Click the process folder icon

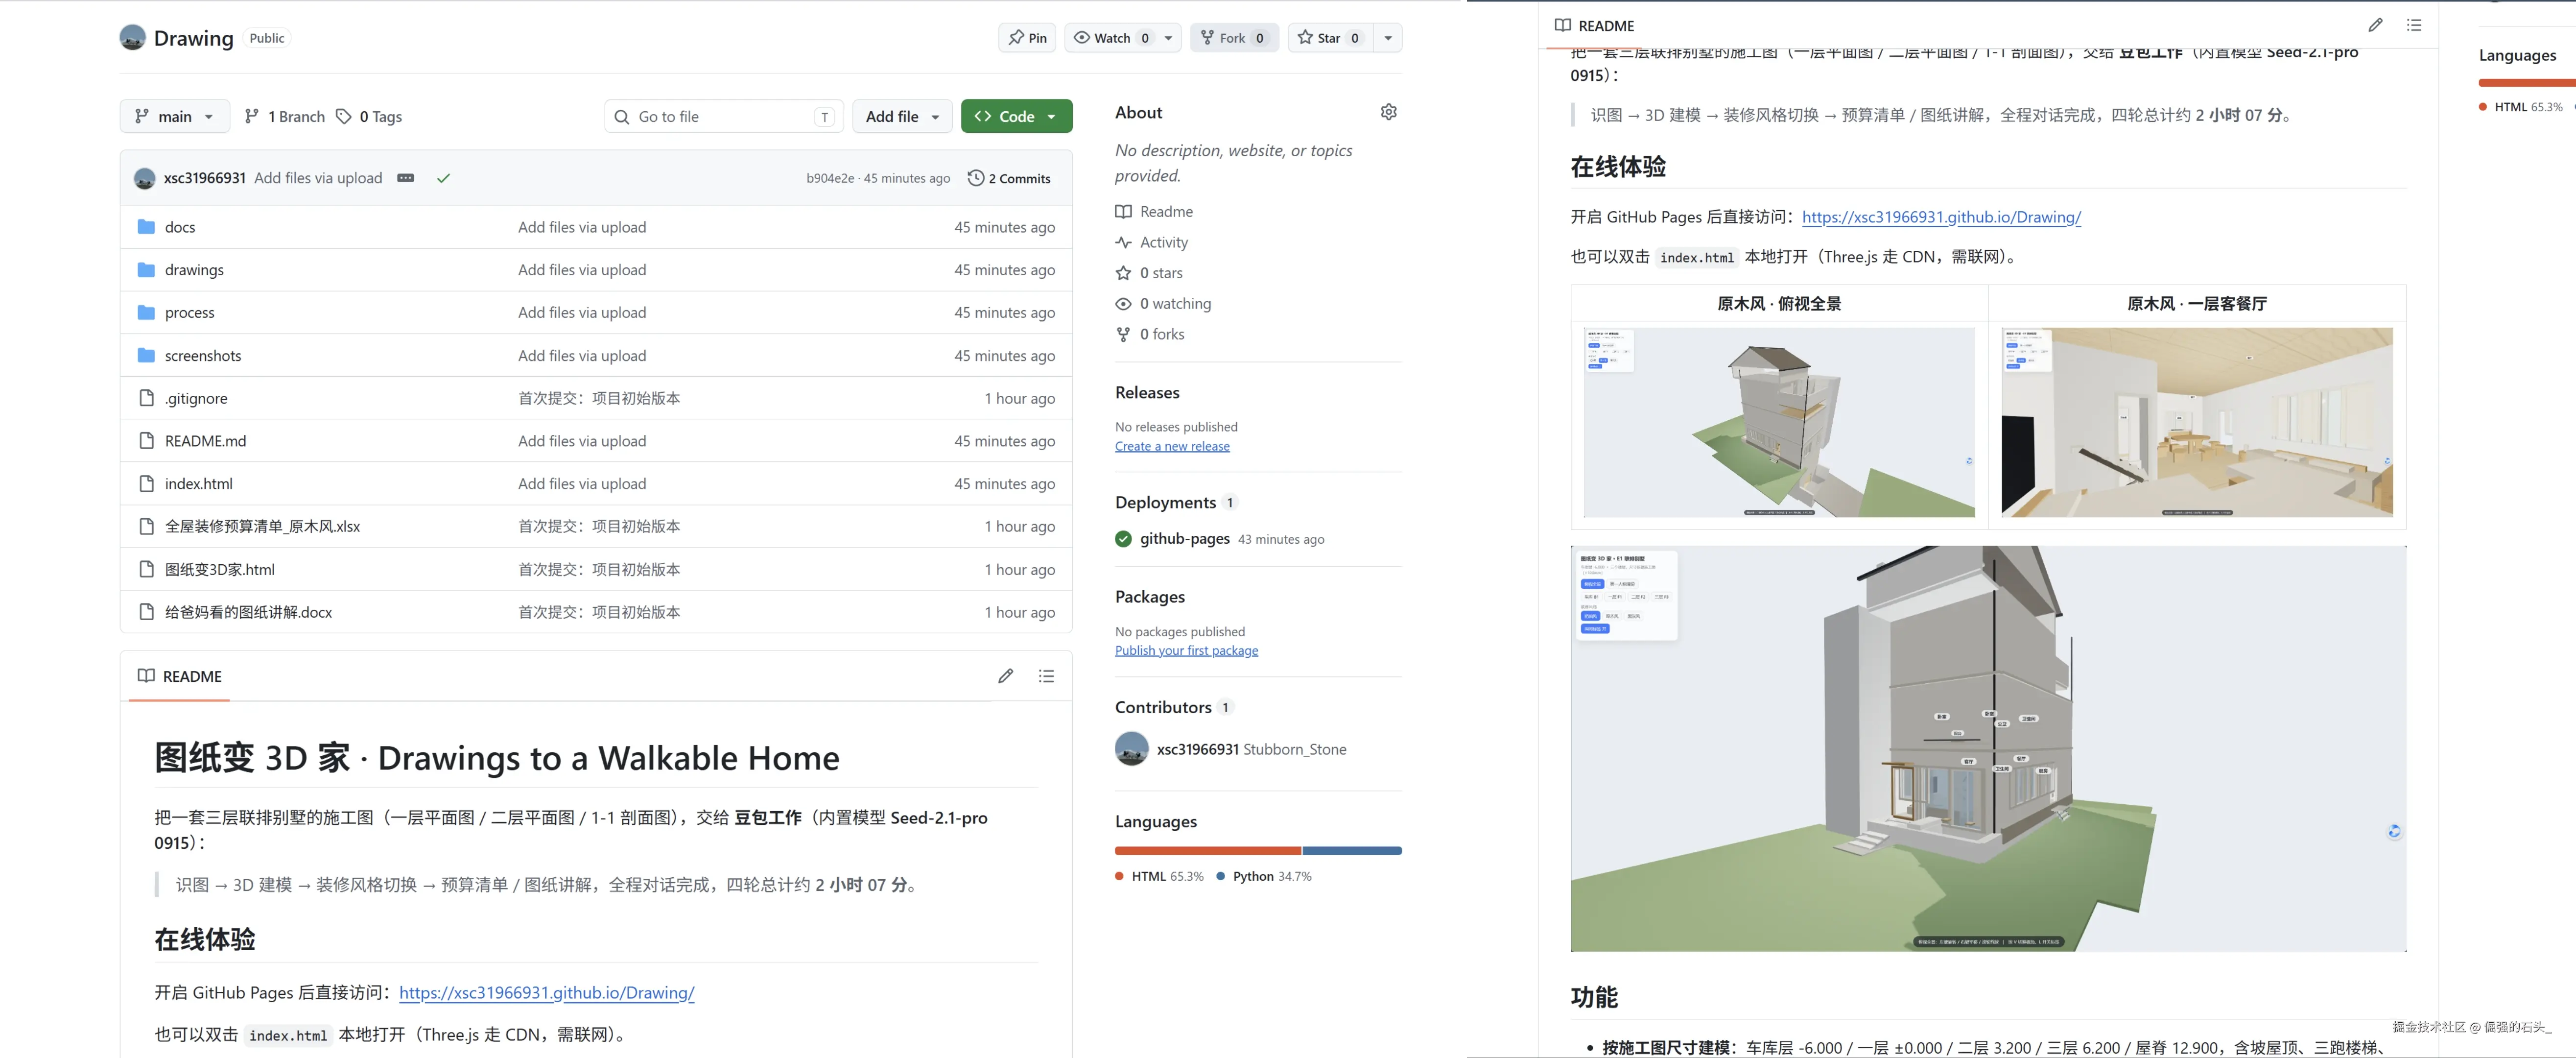(x=146, y=313)
